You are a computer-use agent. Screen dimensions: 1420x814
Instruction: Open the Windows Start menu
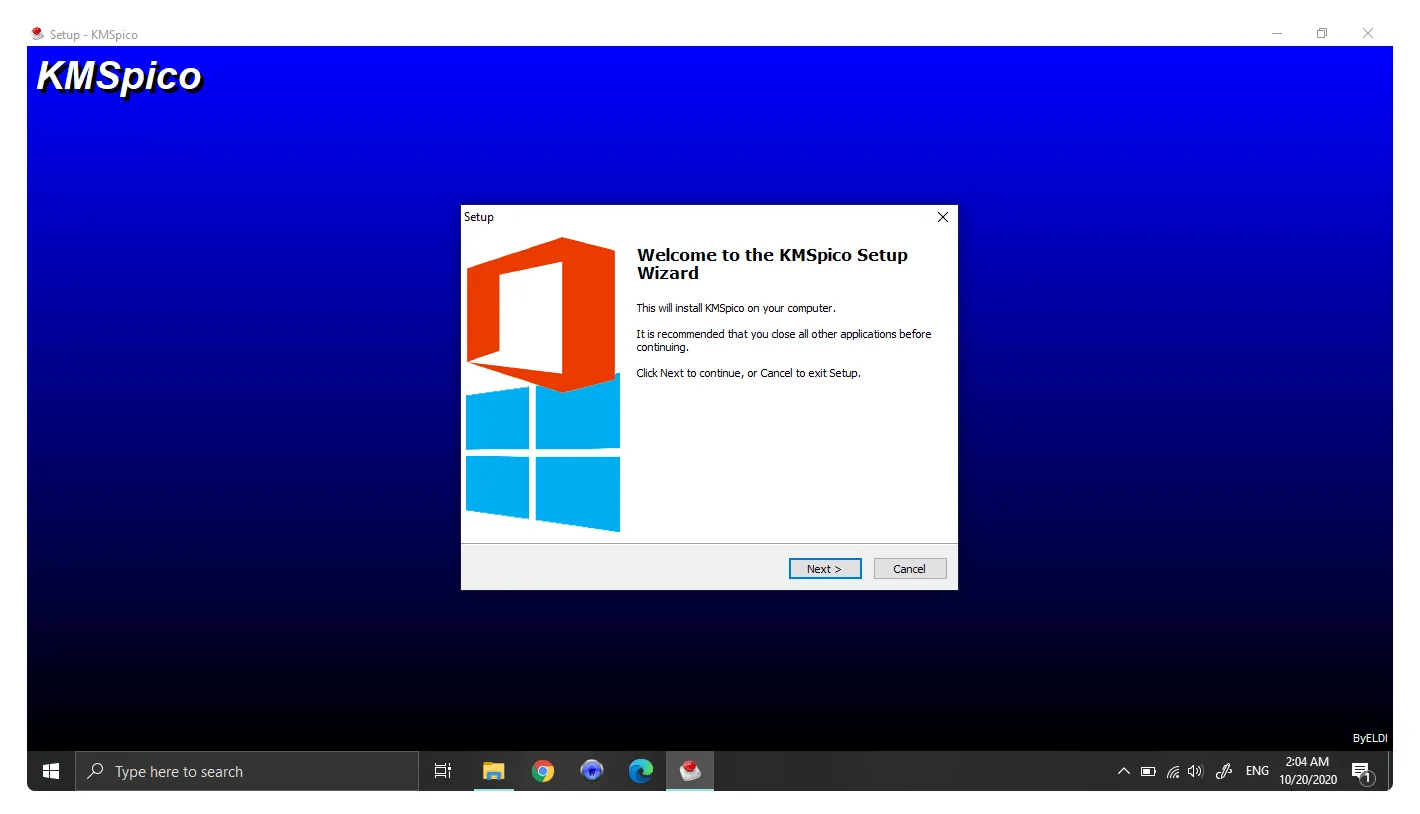pyautogui.click(x=51, y=771)
